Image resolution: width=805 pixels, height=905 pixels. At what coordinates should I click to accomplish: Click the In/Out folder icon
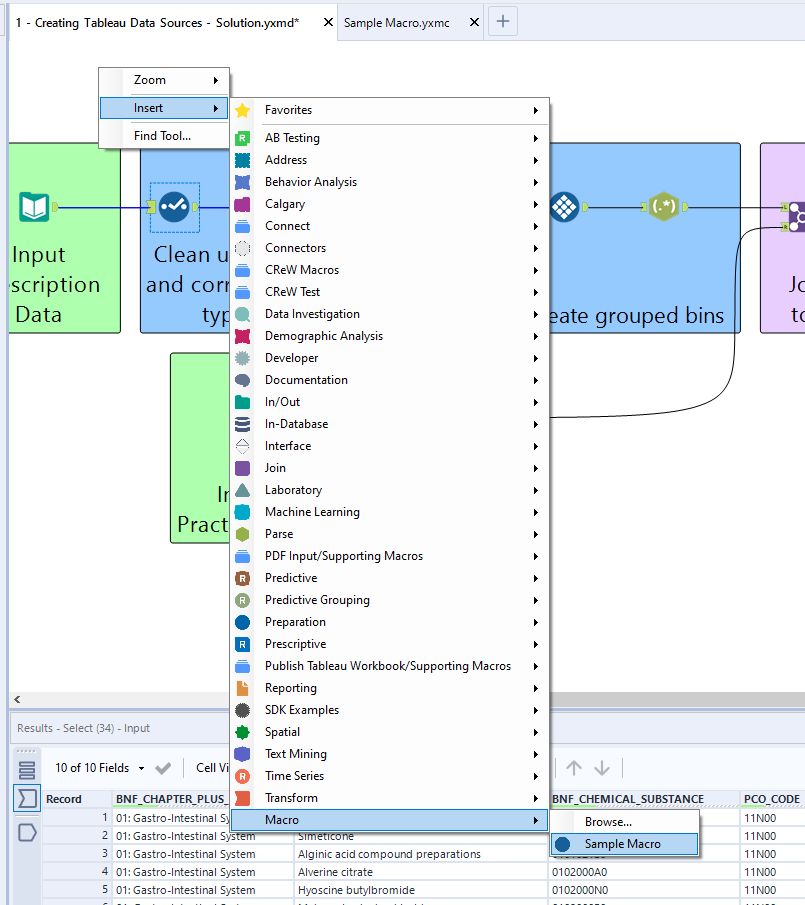click(x=243, y=402)
